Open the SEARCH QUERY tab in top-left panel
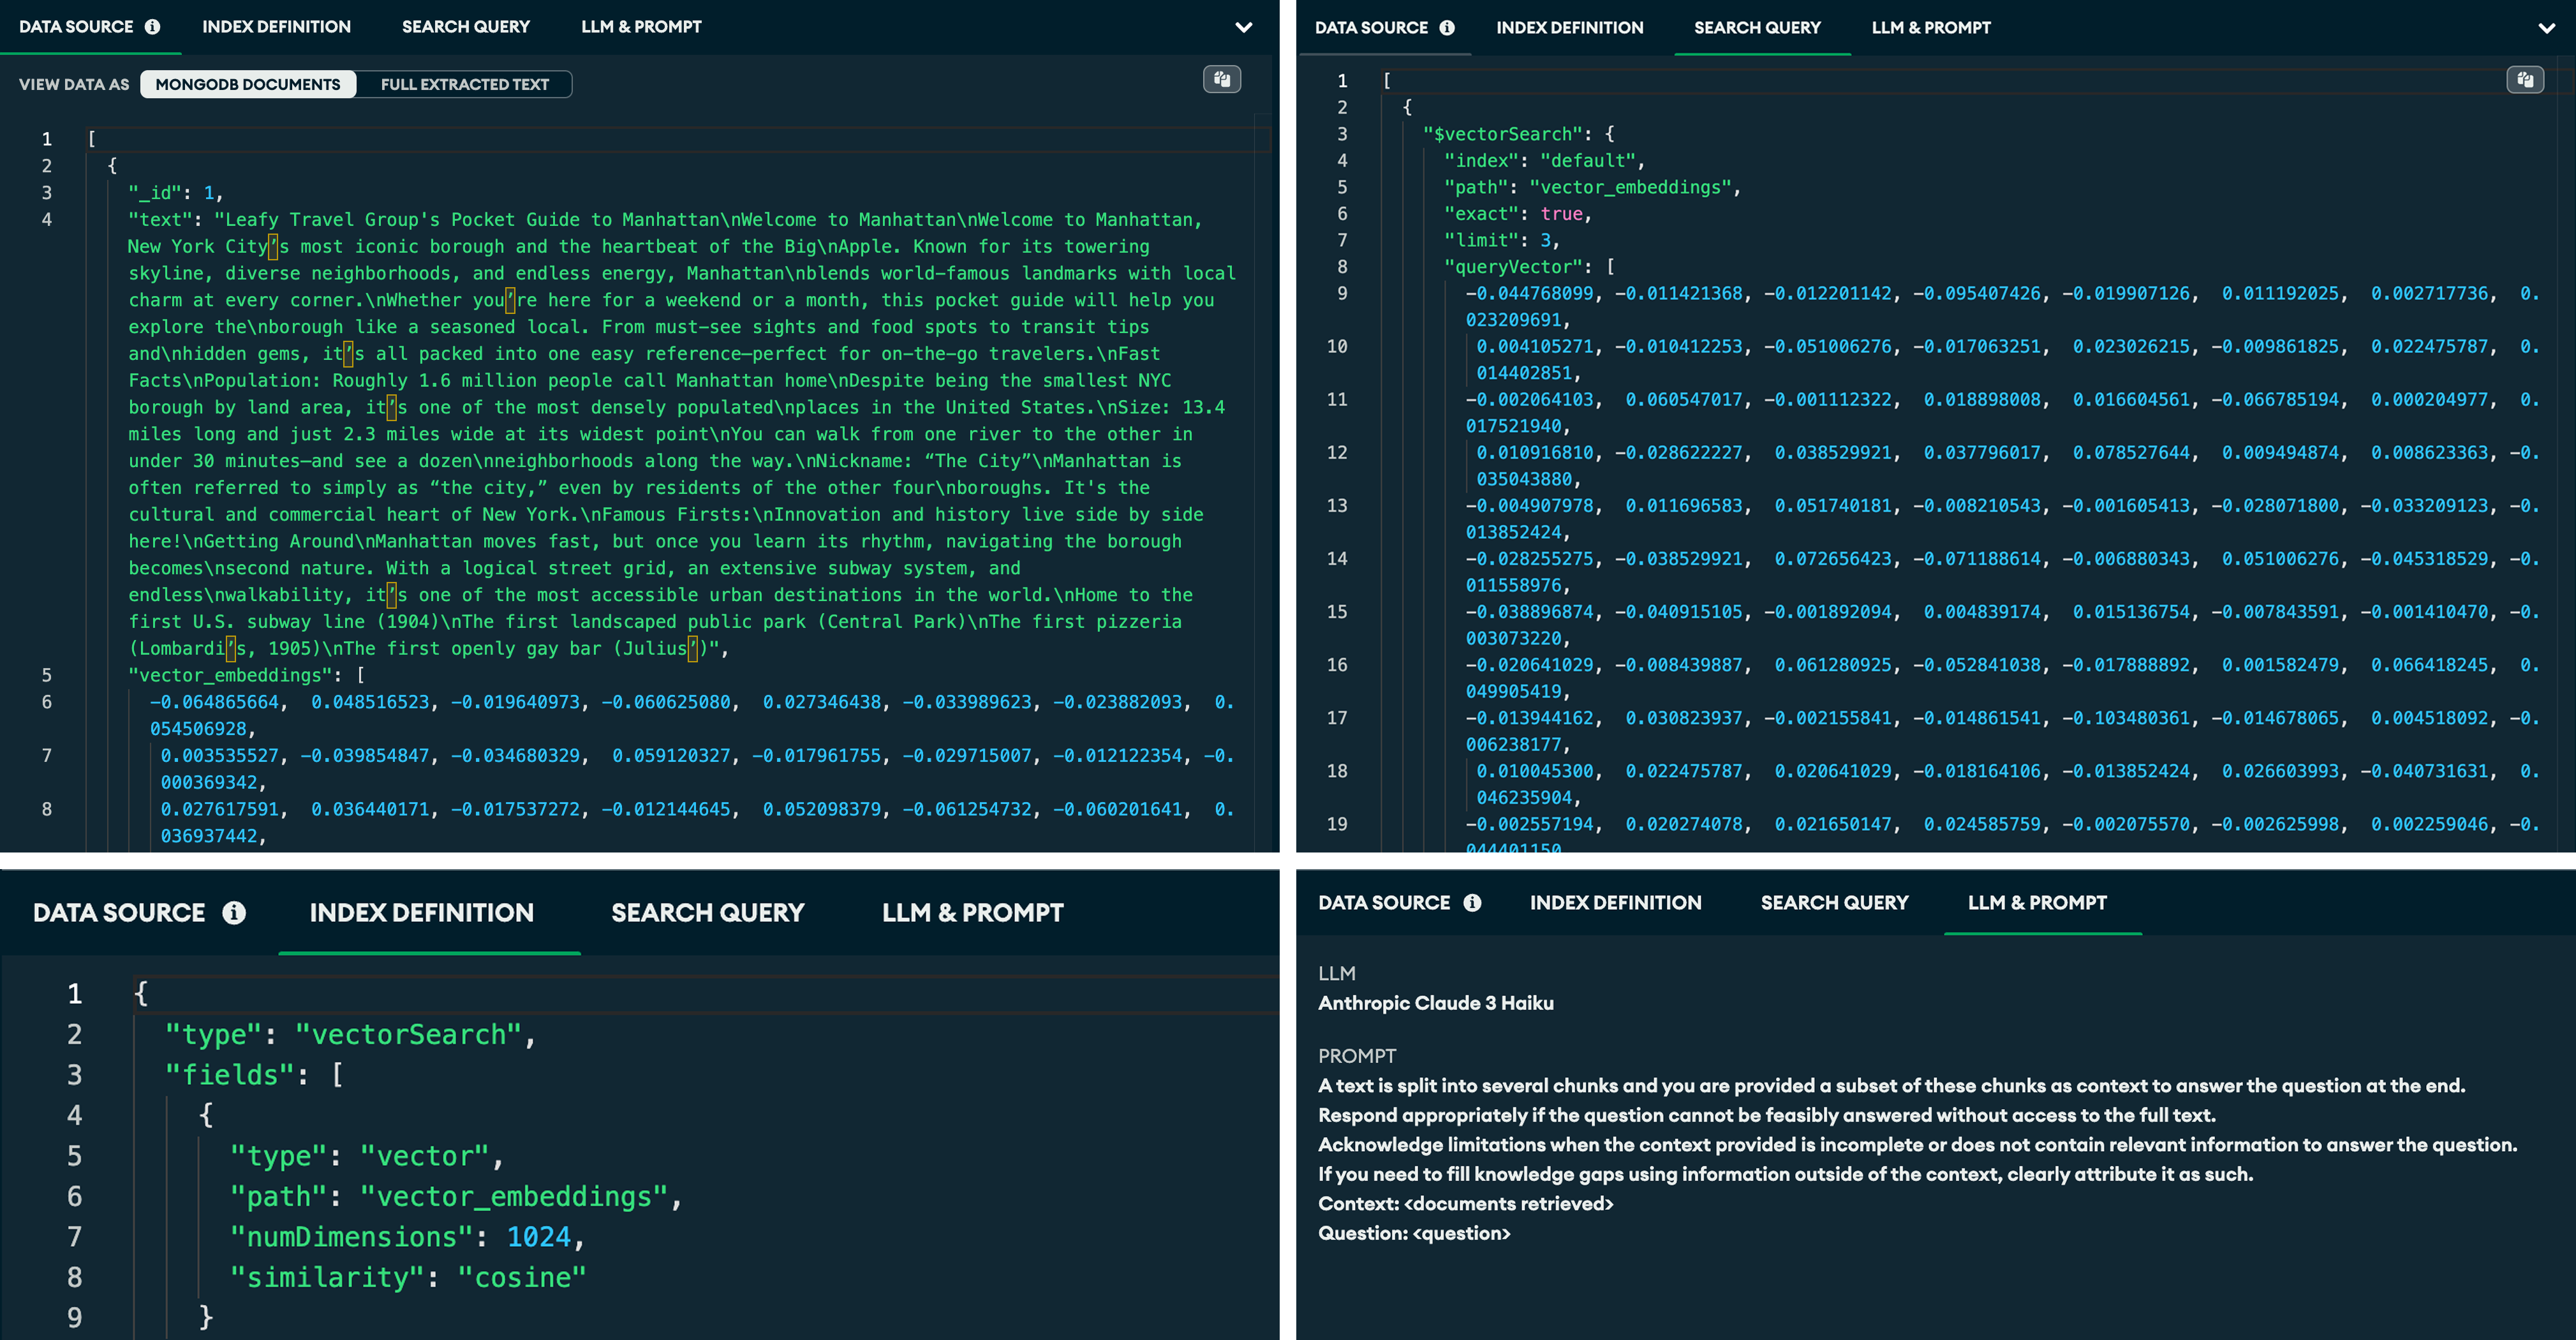Viewport: 2576px width, 1340px height. 465,26
